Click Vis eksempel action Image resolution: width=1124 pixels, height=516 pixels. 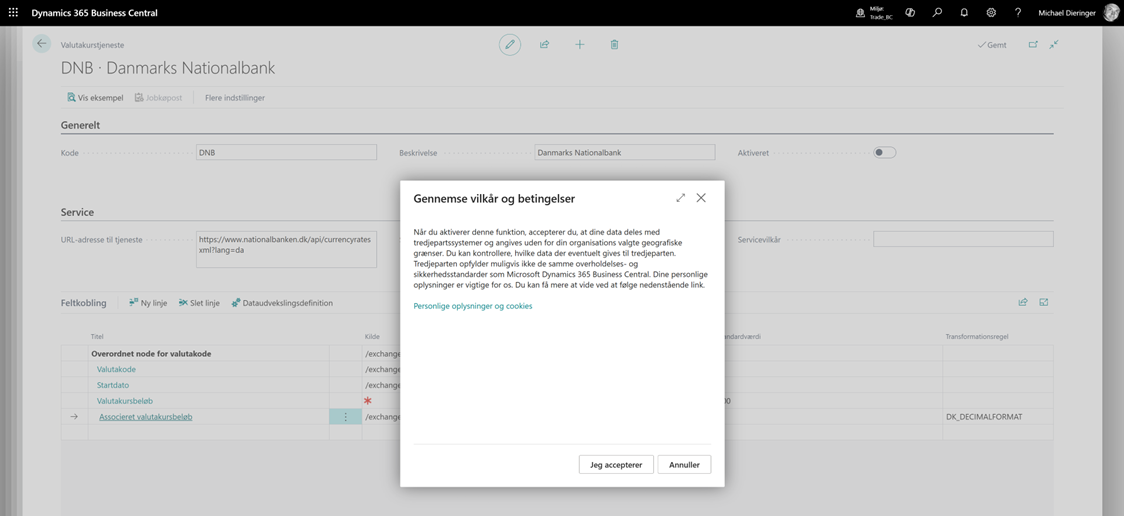(x=95, y=98)
